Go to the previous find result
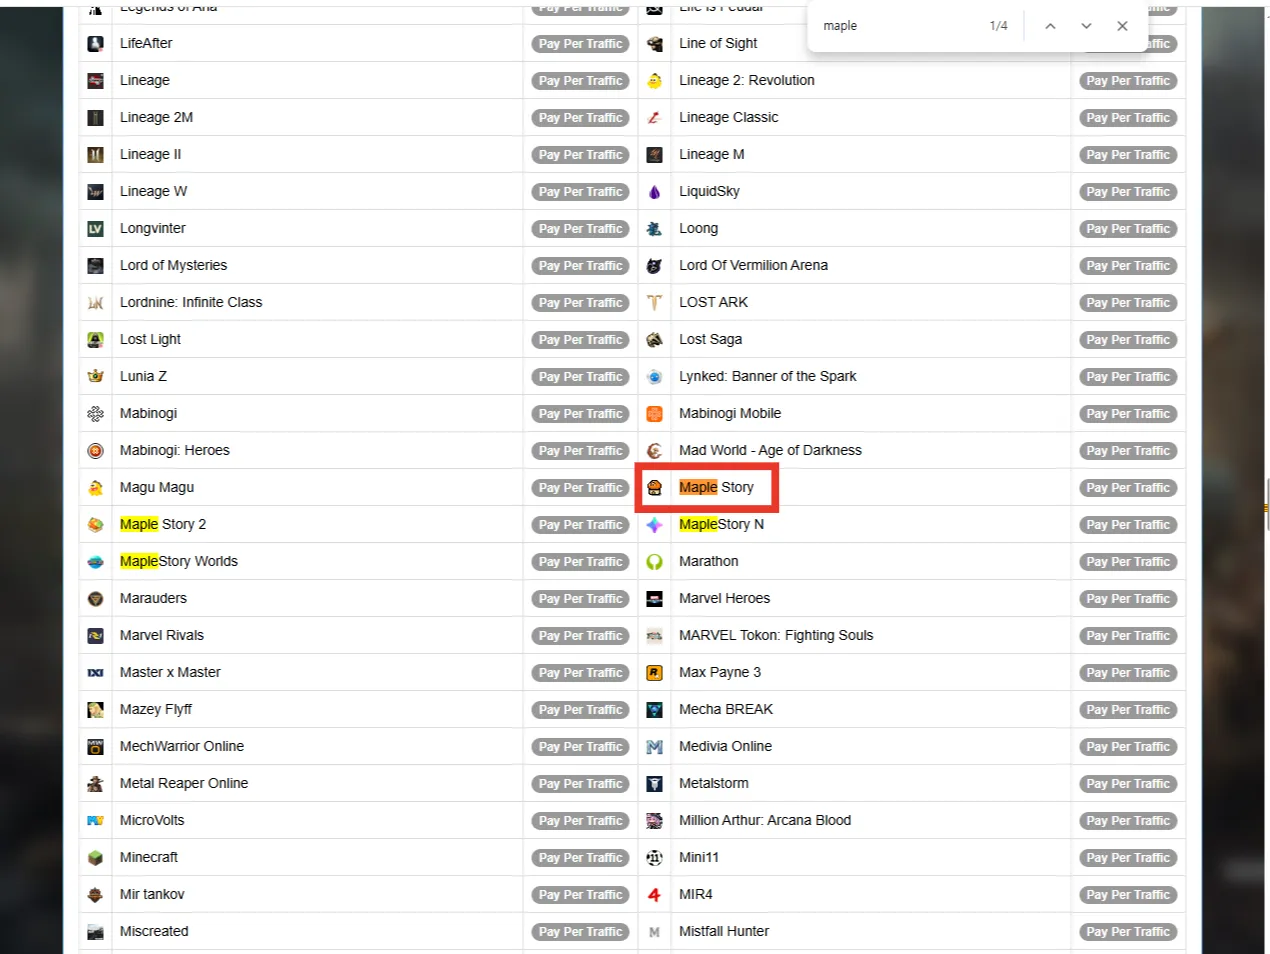The width and height of the screenshot is (1270, 954). (x=1050, y=26)
